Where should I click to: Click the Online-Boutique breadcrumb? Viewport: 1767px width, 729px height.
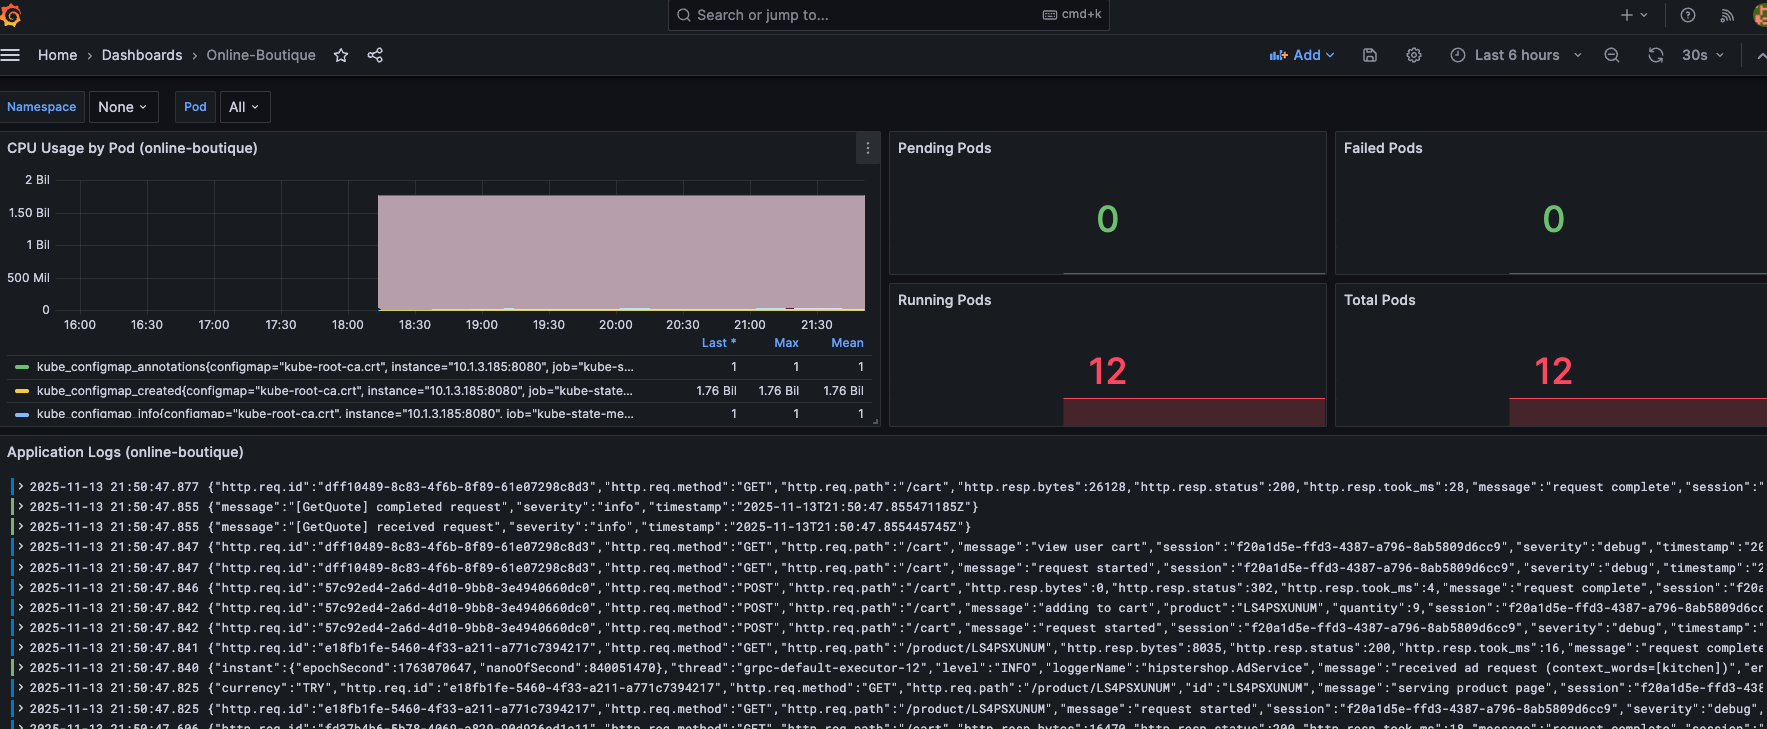click(x=261, y=55)
